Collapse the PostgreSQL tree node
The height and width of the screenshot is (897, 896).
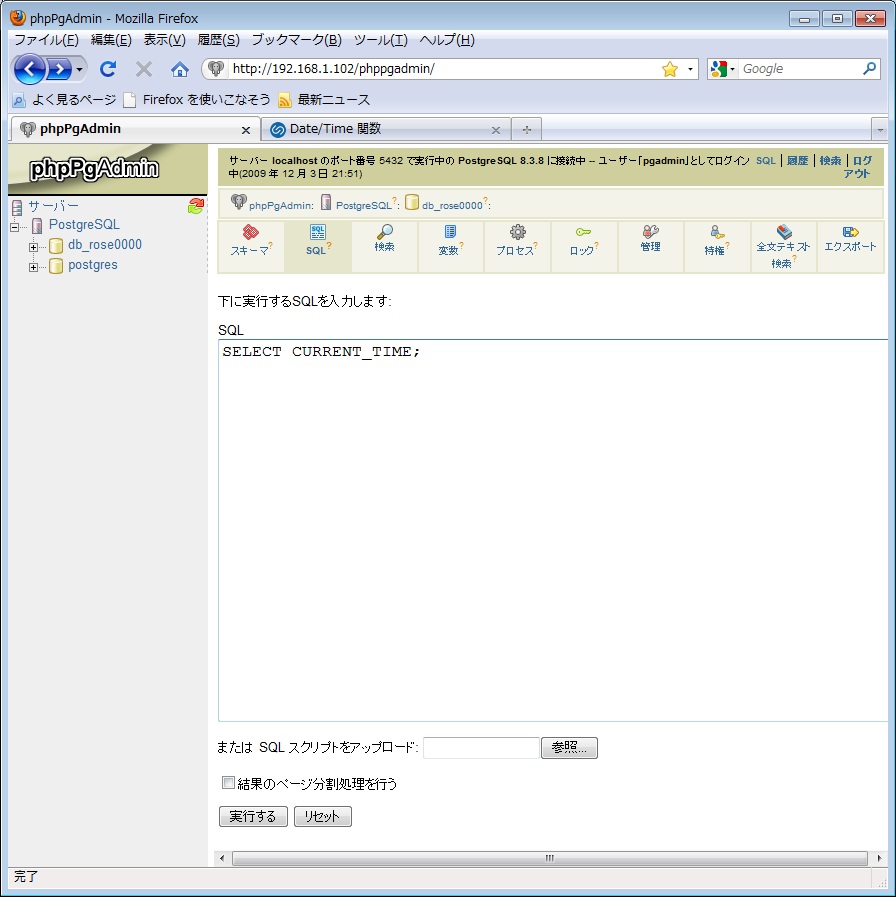(15, 227)
